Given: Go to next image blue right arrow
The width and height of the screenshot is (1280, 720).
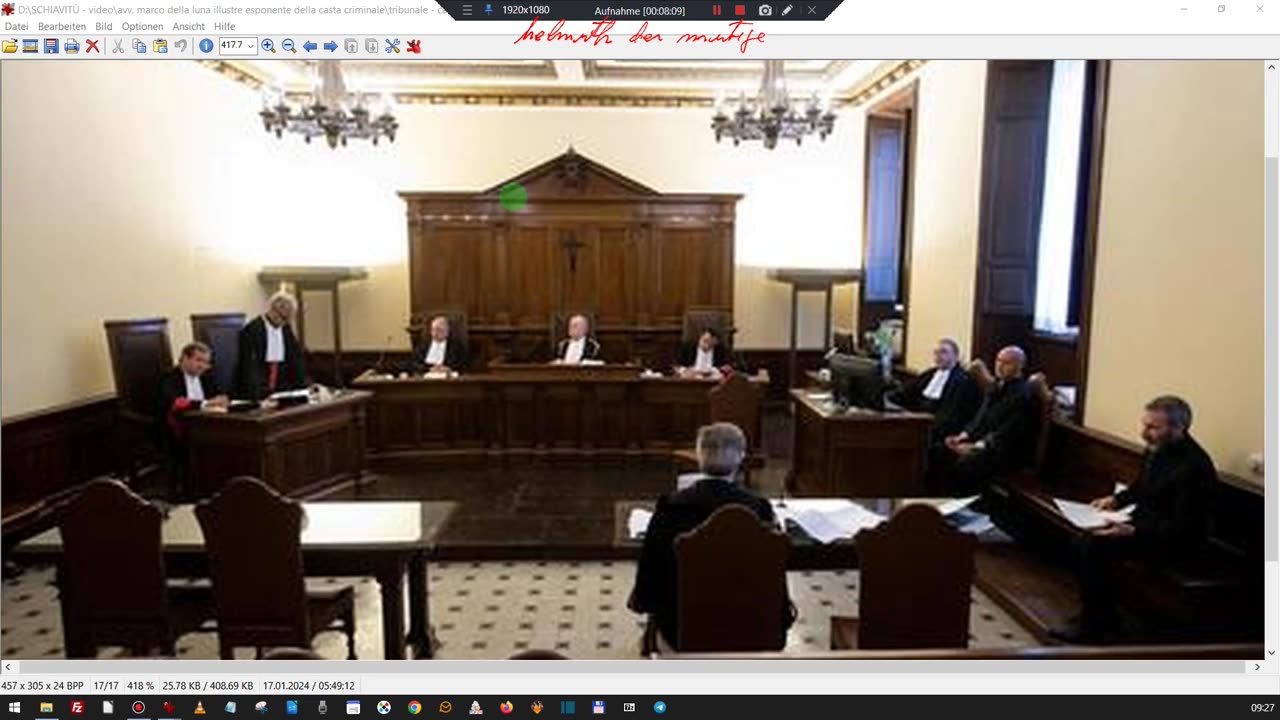Looking at the screenshot, I should pos(330,46).
